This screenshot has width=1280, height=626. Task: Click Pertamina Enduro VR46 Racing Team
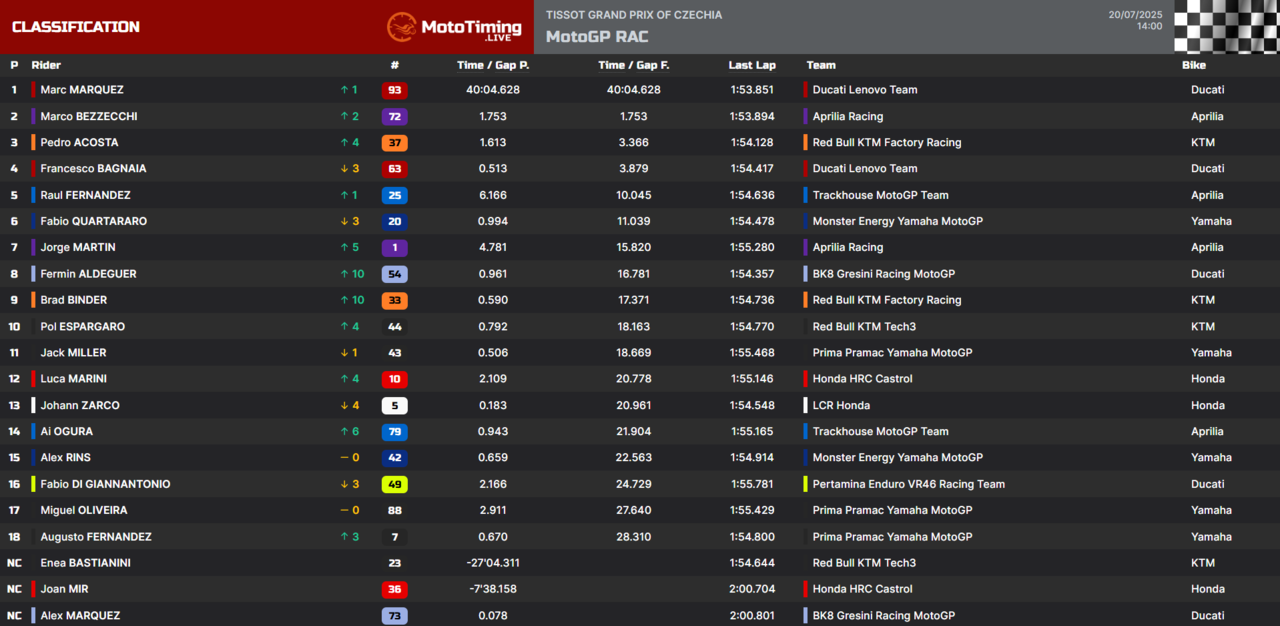tap(909, 484)
